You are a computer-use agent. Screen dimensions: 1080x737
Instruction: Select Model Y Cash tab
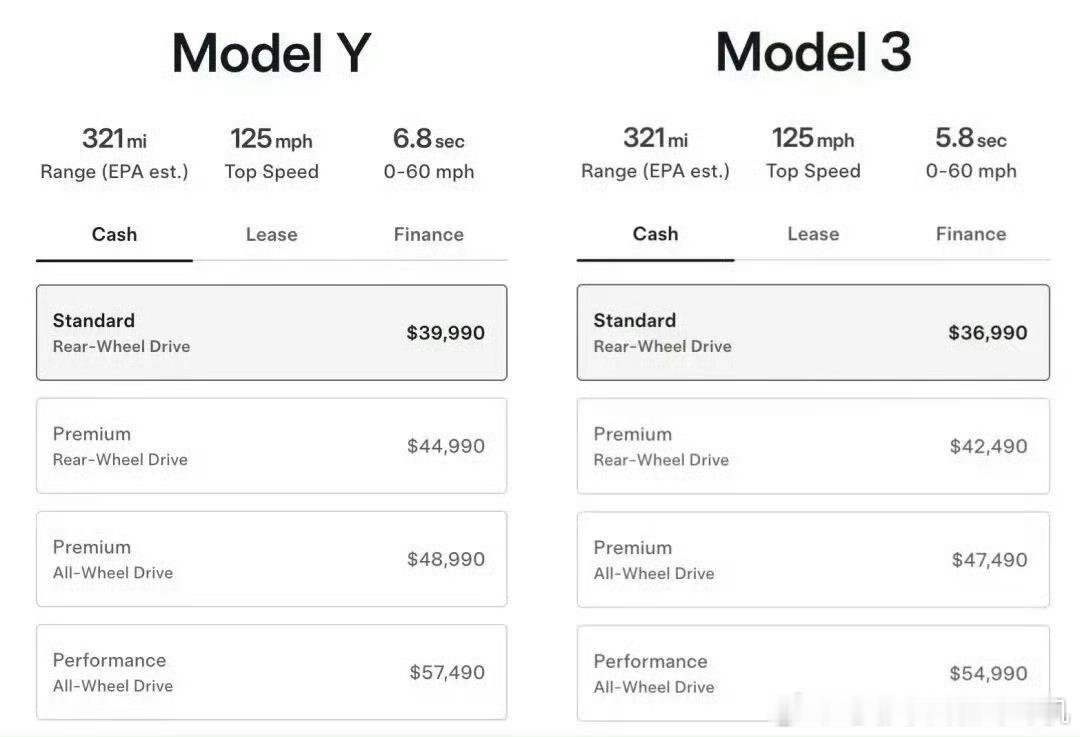tap(114, 235)
